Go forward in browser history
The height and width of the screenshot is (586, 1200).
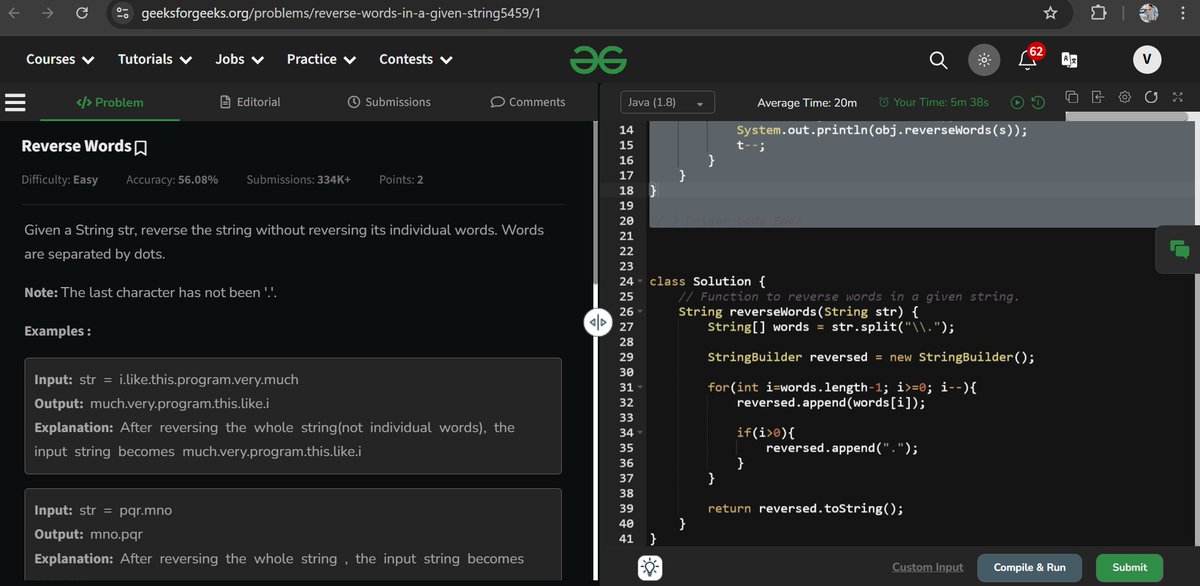[x=46, y=13]
